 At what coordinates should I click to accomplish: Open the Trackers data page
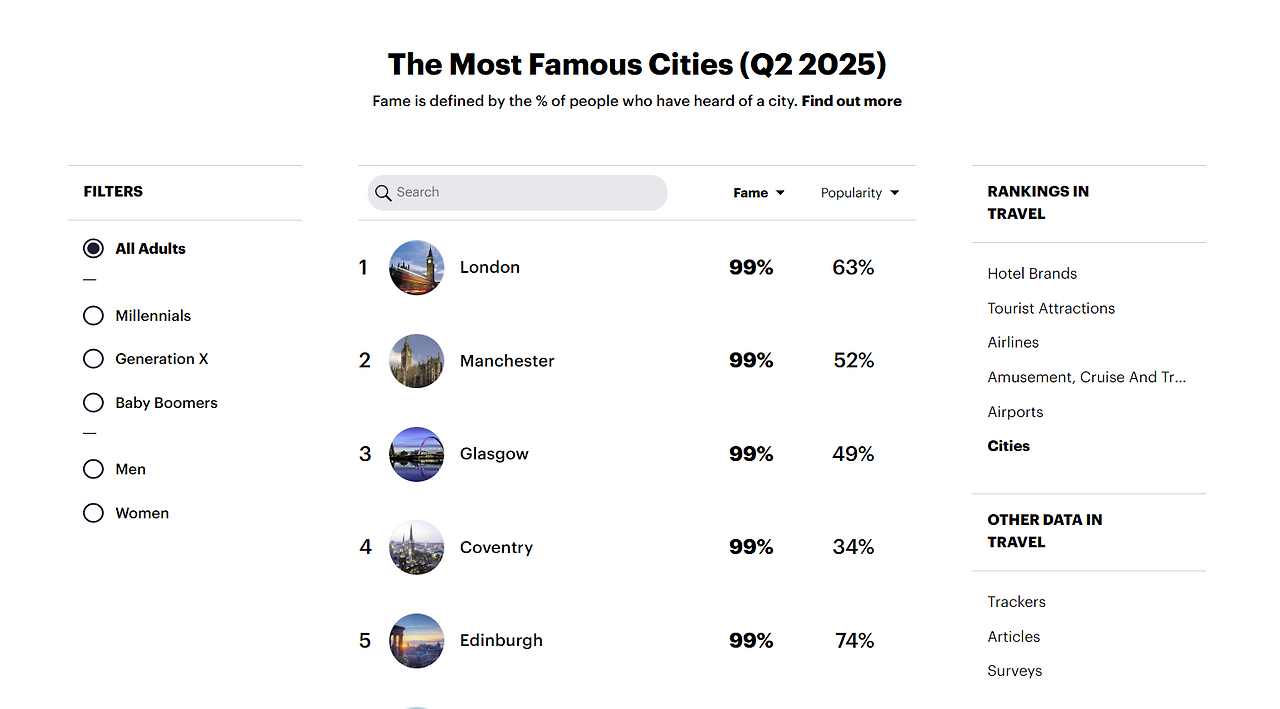pos(1016,602)
